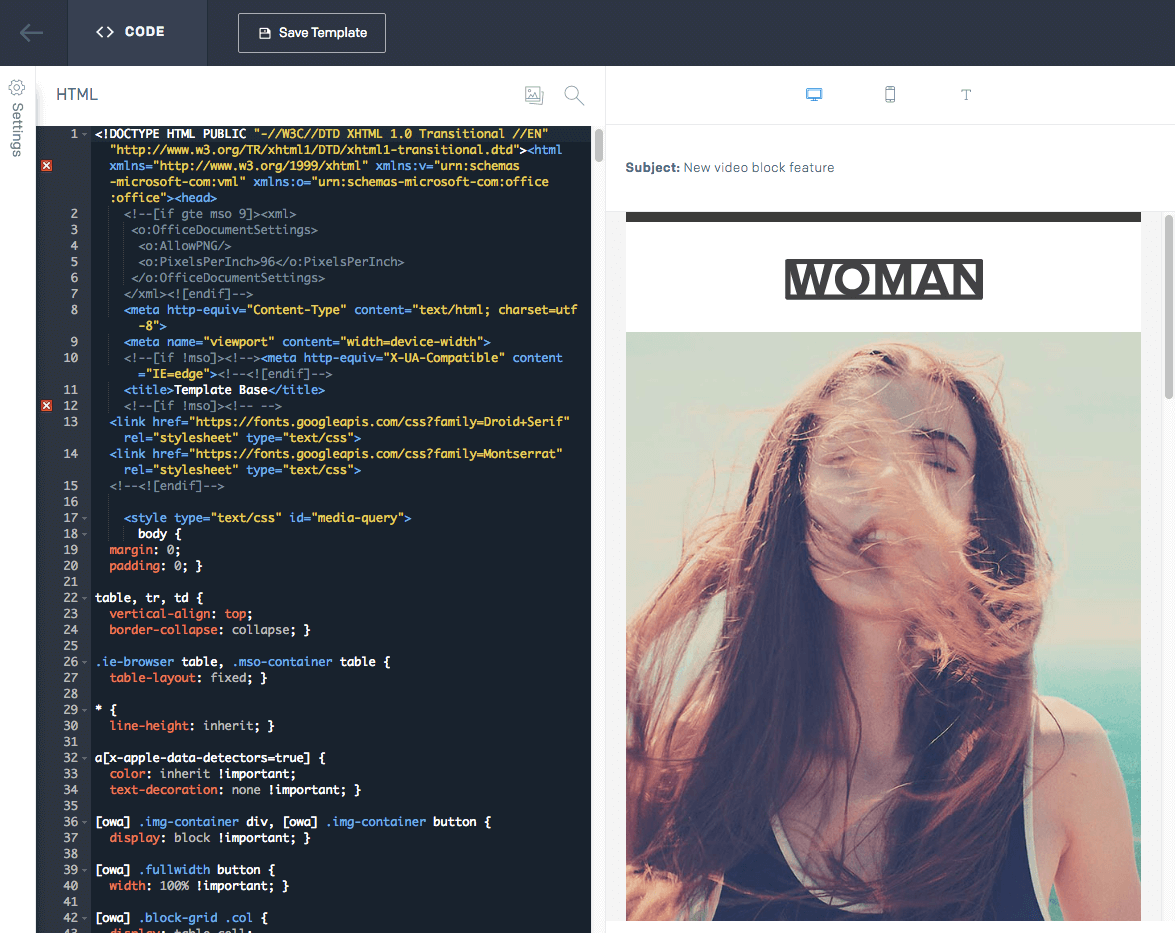Click the Save Template button
1175x933 pixels.
312,33
